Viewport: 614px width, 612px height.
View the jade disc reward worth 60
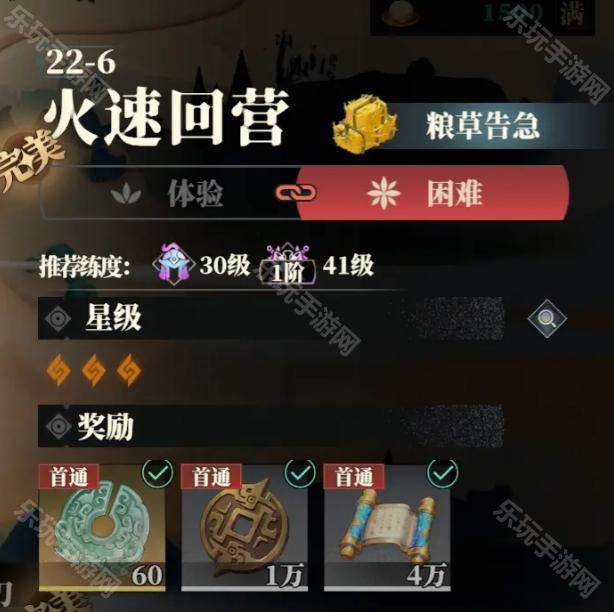[x=102, y=528]
